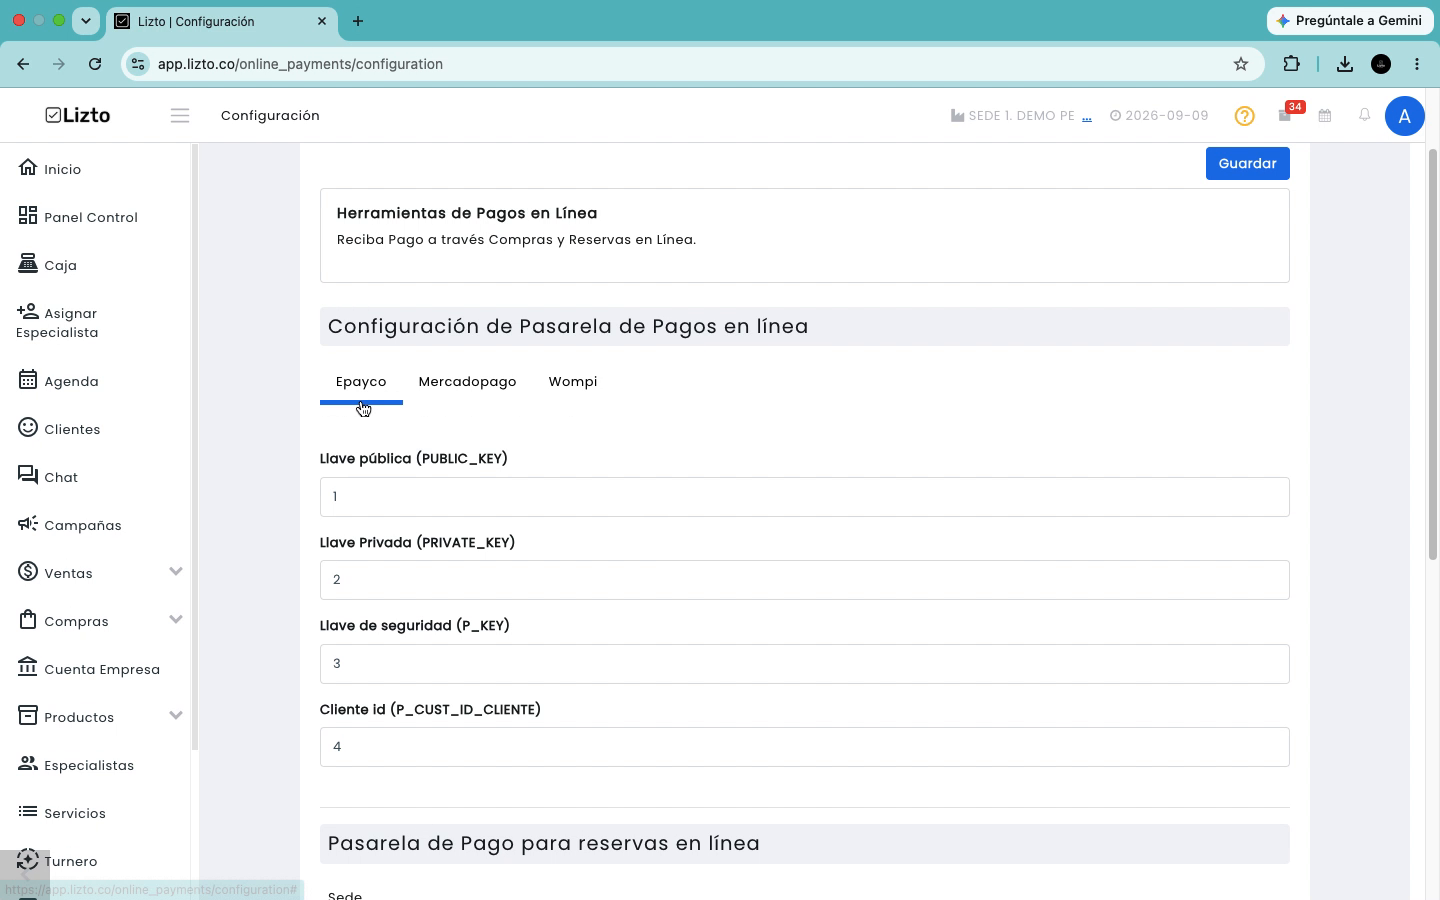
Task: Expand the Ventas submenu
Action: pyautogui.click(x=176, y=571)
